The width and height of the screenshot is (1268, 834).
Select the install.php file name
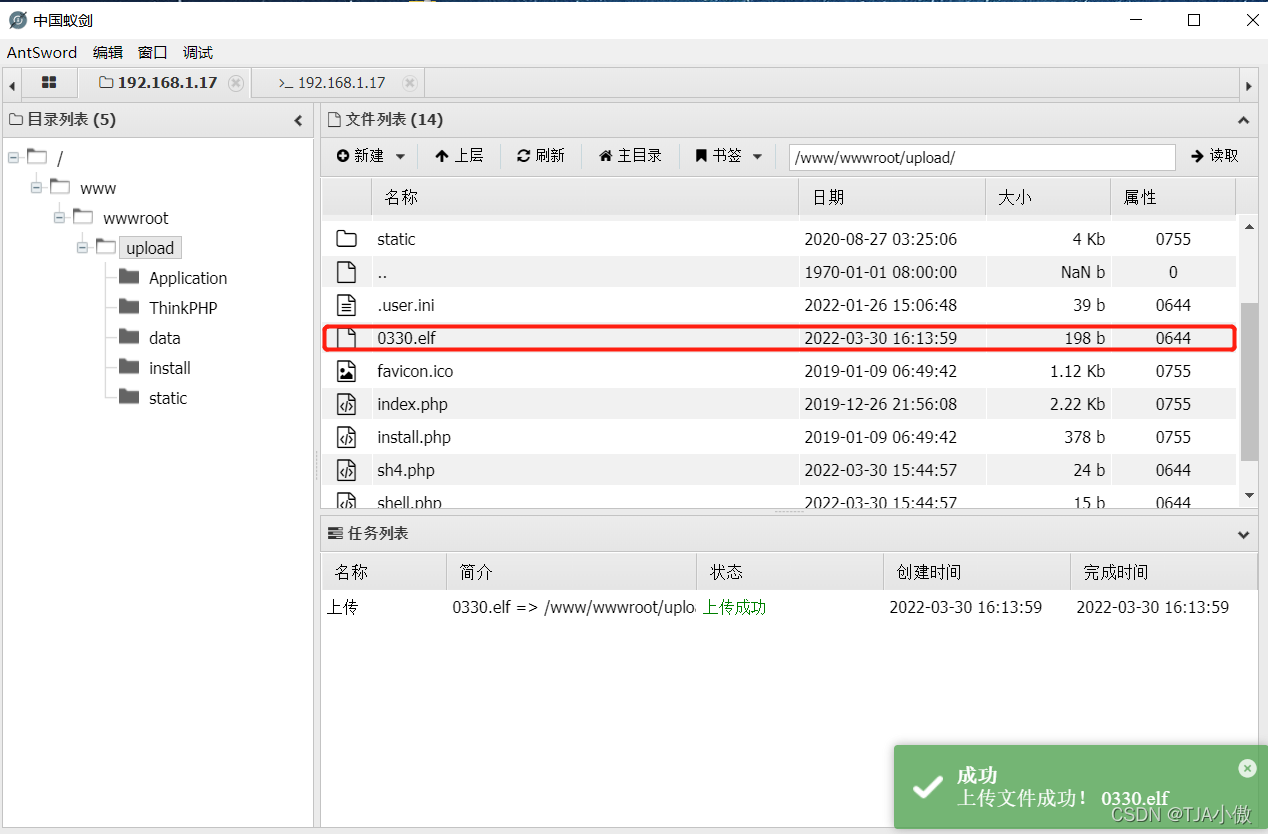click(414, 437)
